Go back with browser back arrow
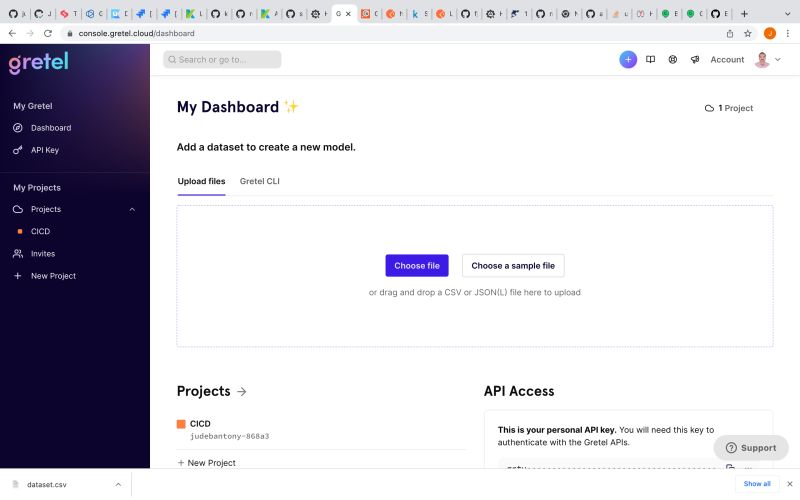Viewport: 800px width, 500px height. pos(12,33)
